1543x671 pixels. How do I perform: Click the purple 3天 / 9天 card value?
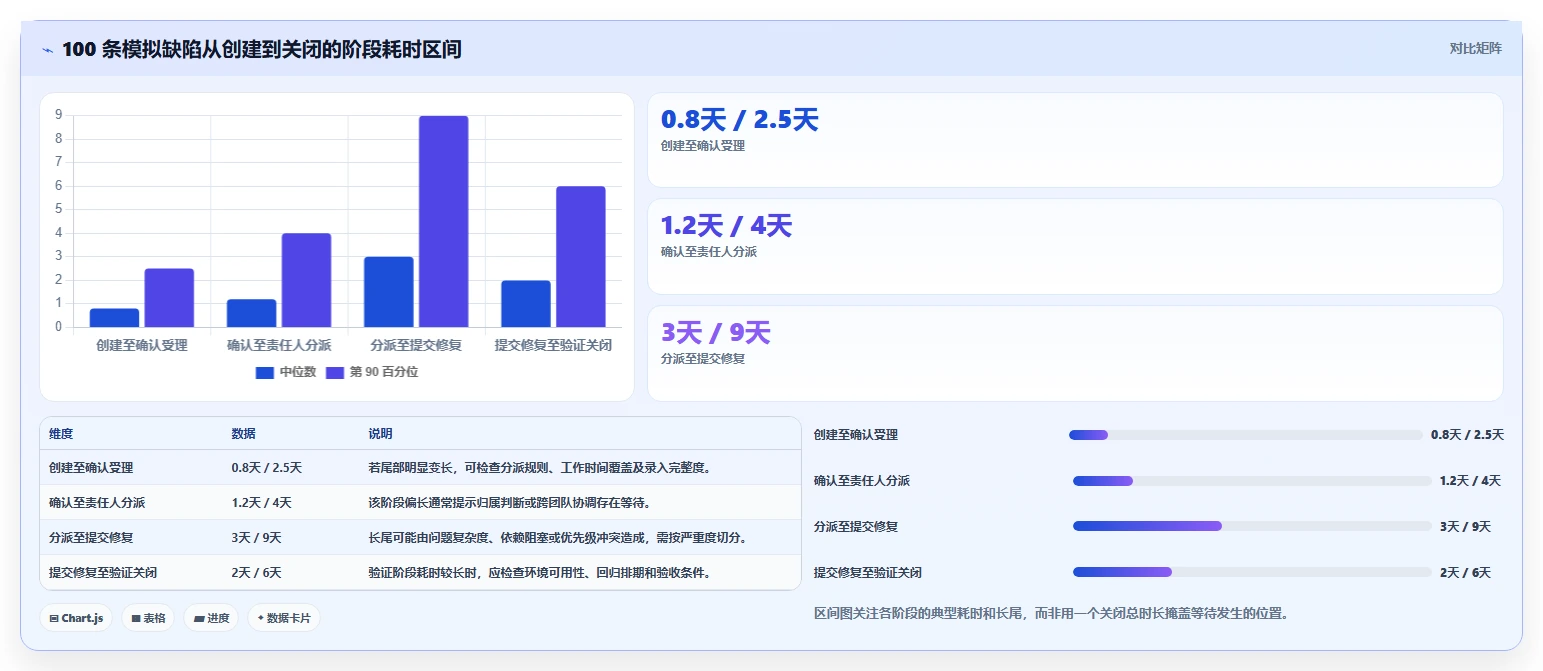point(716,333)
